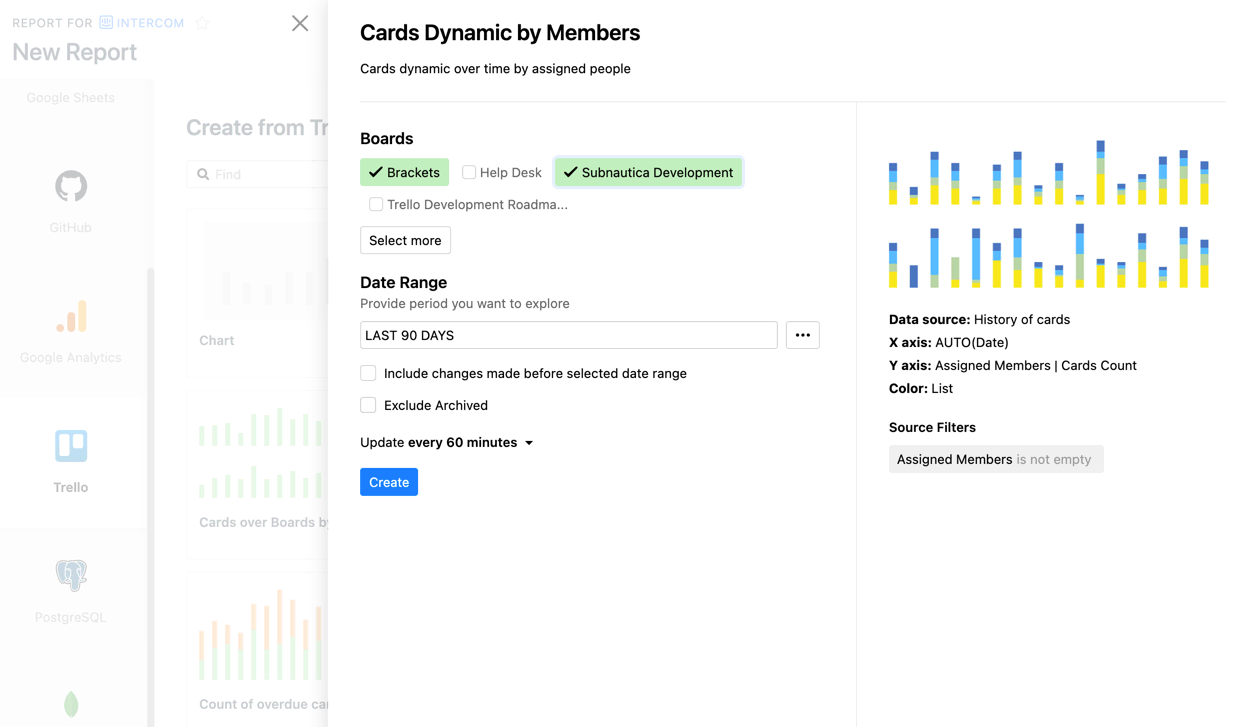This screenshot has width=1251, height=727.
Task: Click the Data source History of cards text
Action: (979, 319)
